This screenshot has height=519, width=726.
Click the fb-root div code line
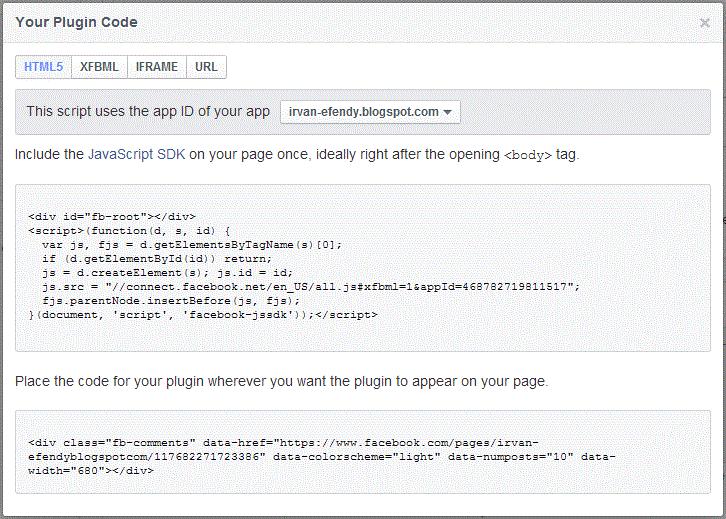point(112,217)
